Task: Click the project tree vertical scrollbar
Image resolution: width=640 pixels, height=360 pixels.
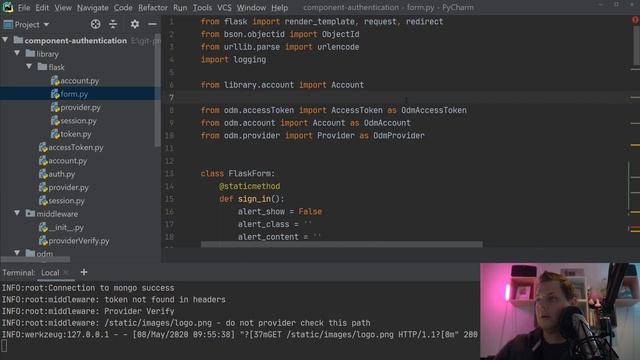Action: 158,90
